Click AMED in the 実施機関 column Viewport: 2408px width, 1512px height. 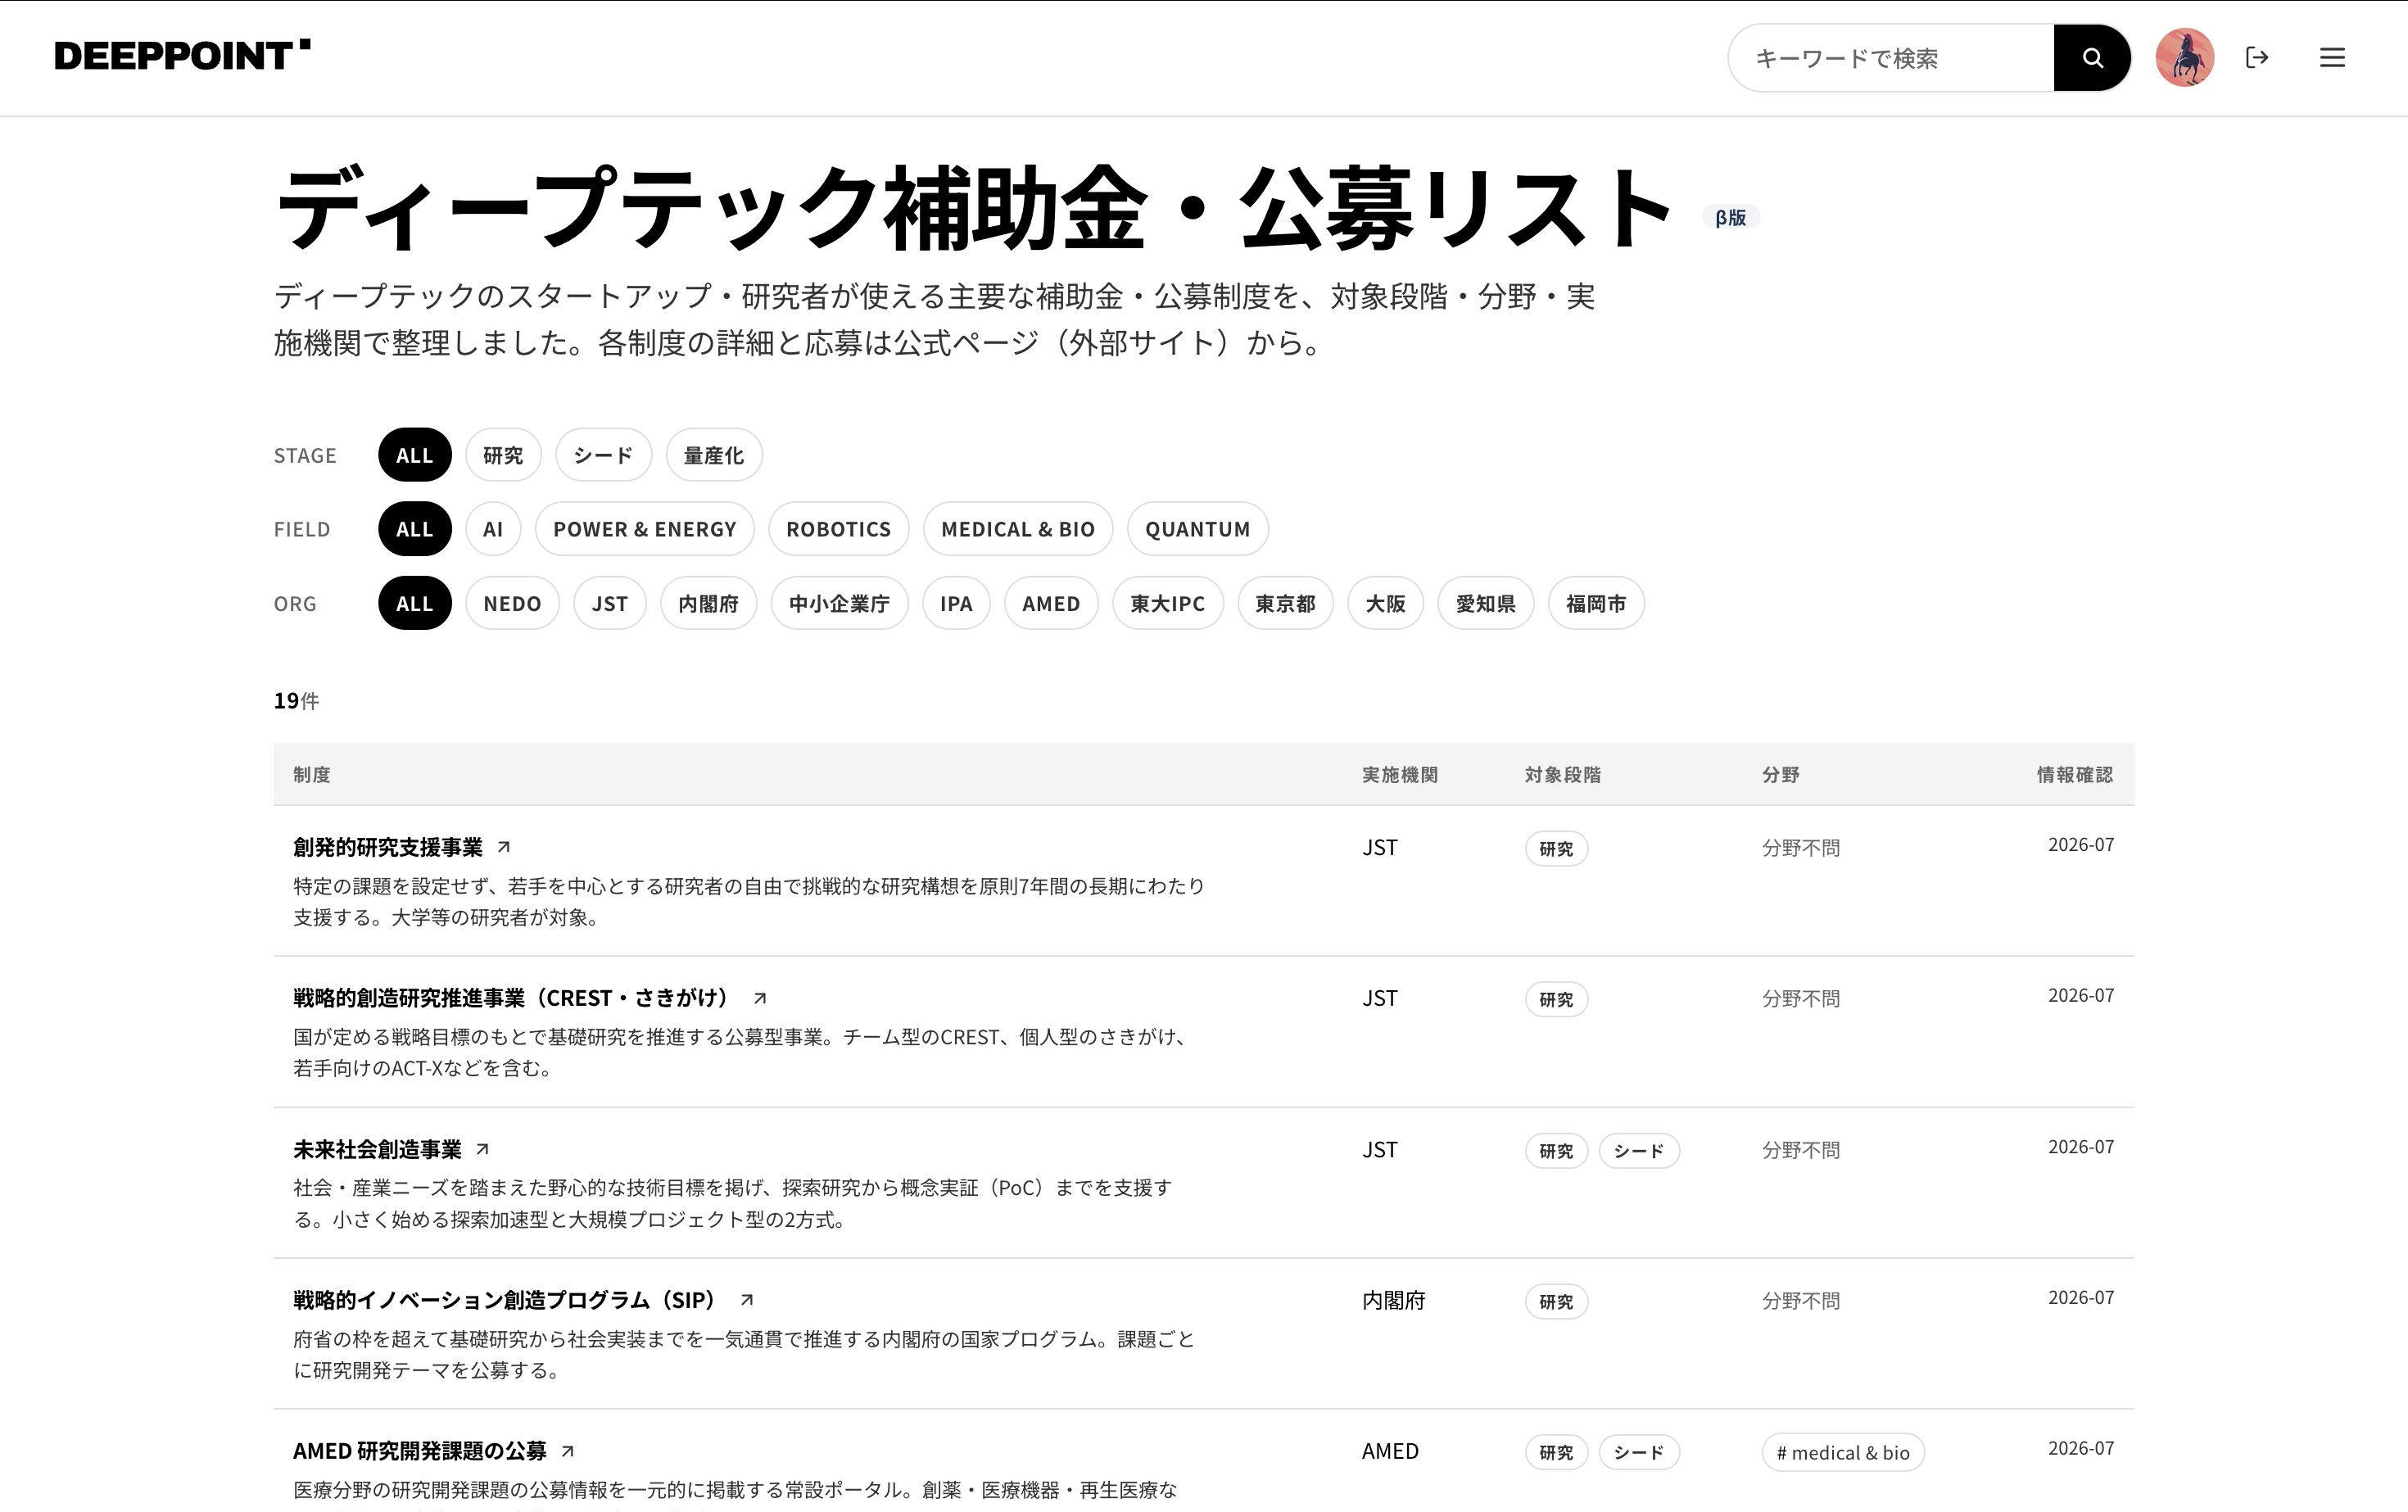click(1390, 1451)
